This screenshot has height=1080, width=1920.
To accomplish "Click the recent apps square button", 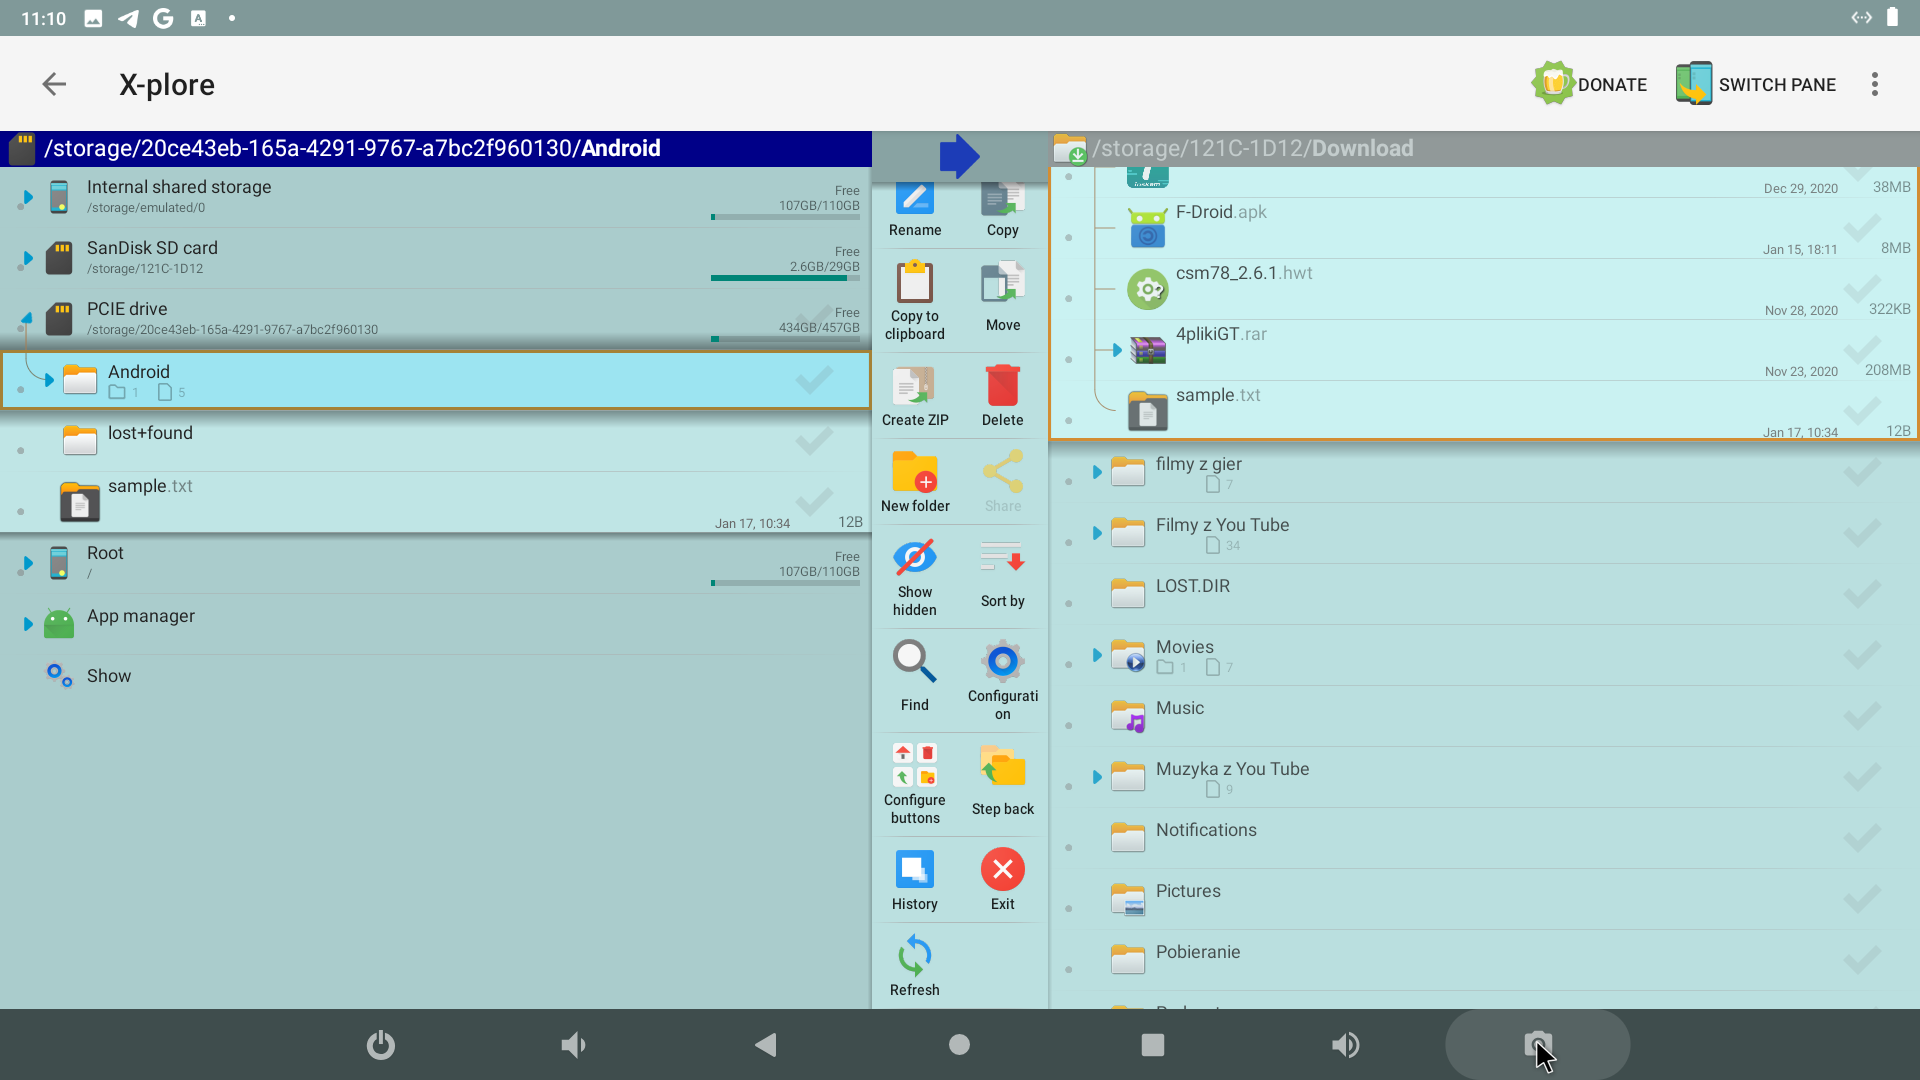I will click(x=1152, y=1045).
